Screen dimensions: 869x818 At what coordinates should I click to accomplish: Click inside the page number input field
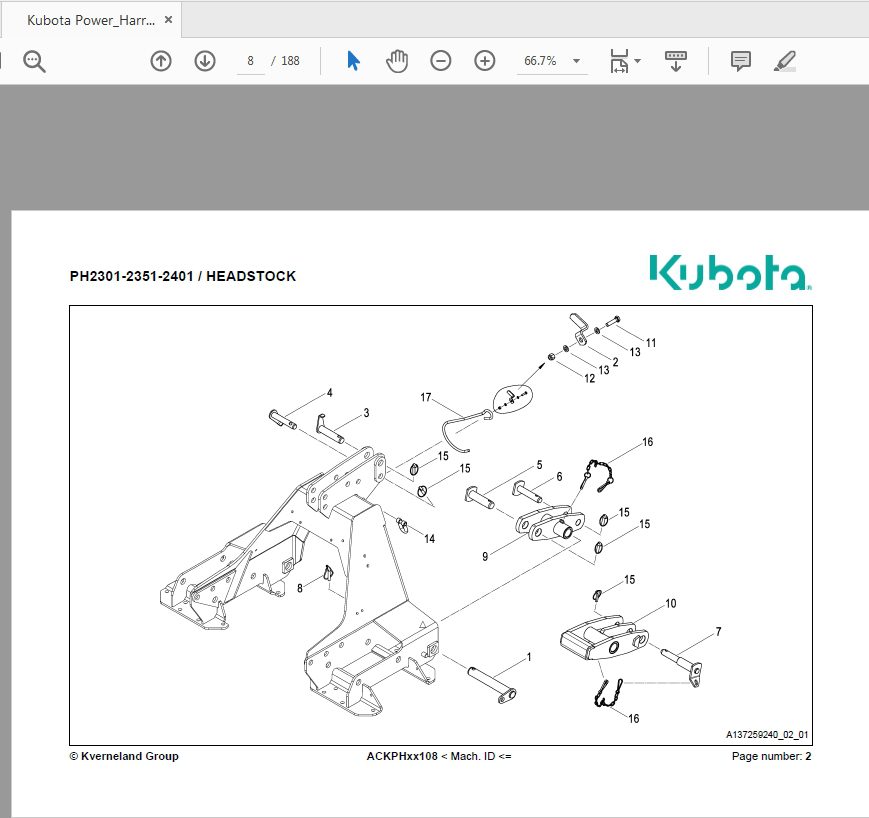[x=249, y=61]
